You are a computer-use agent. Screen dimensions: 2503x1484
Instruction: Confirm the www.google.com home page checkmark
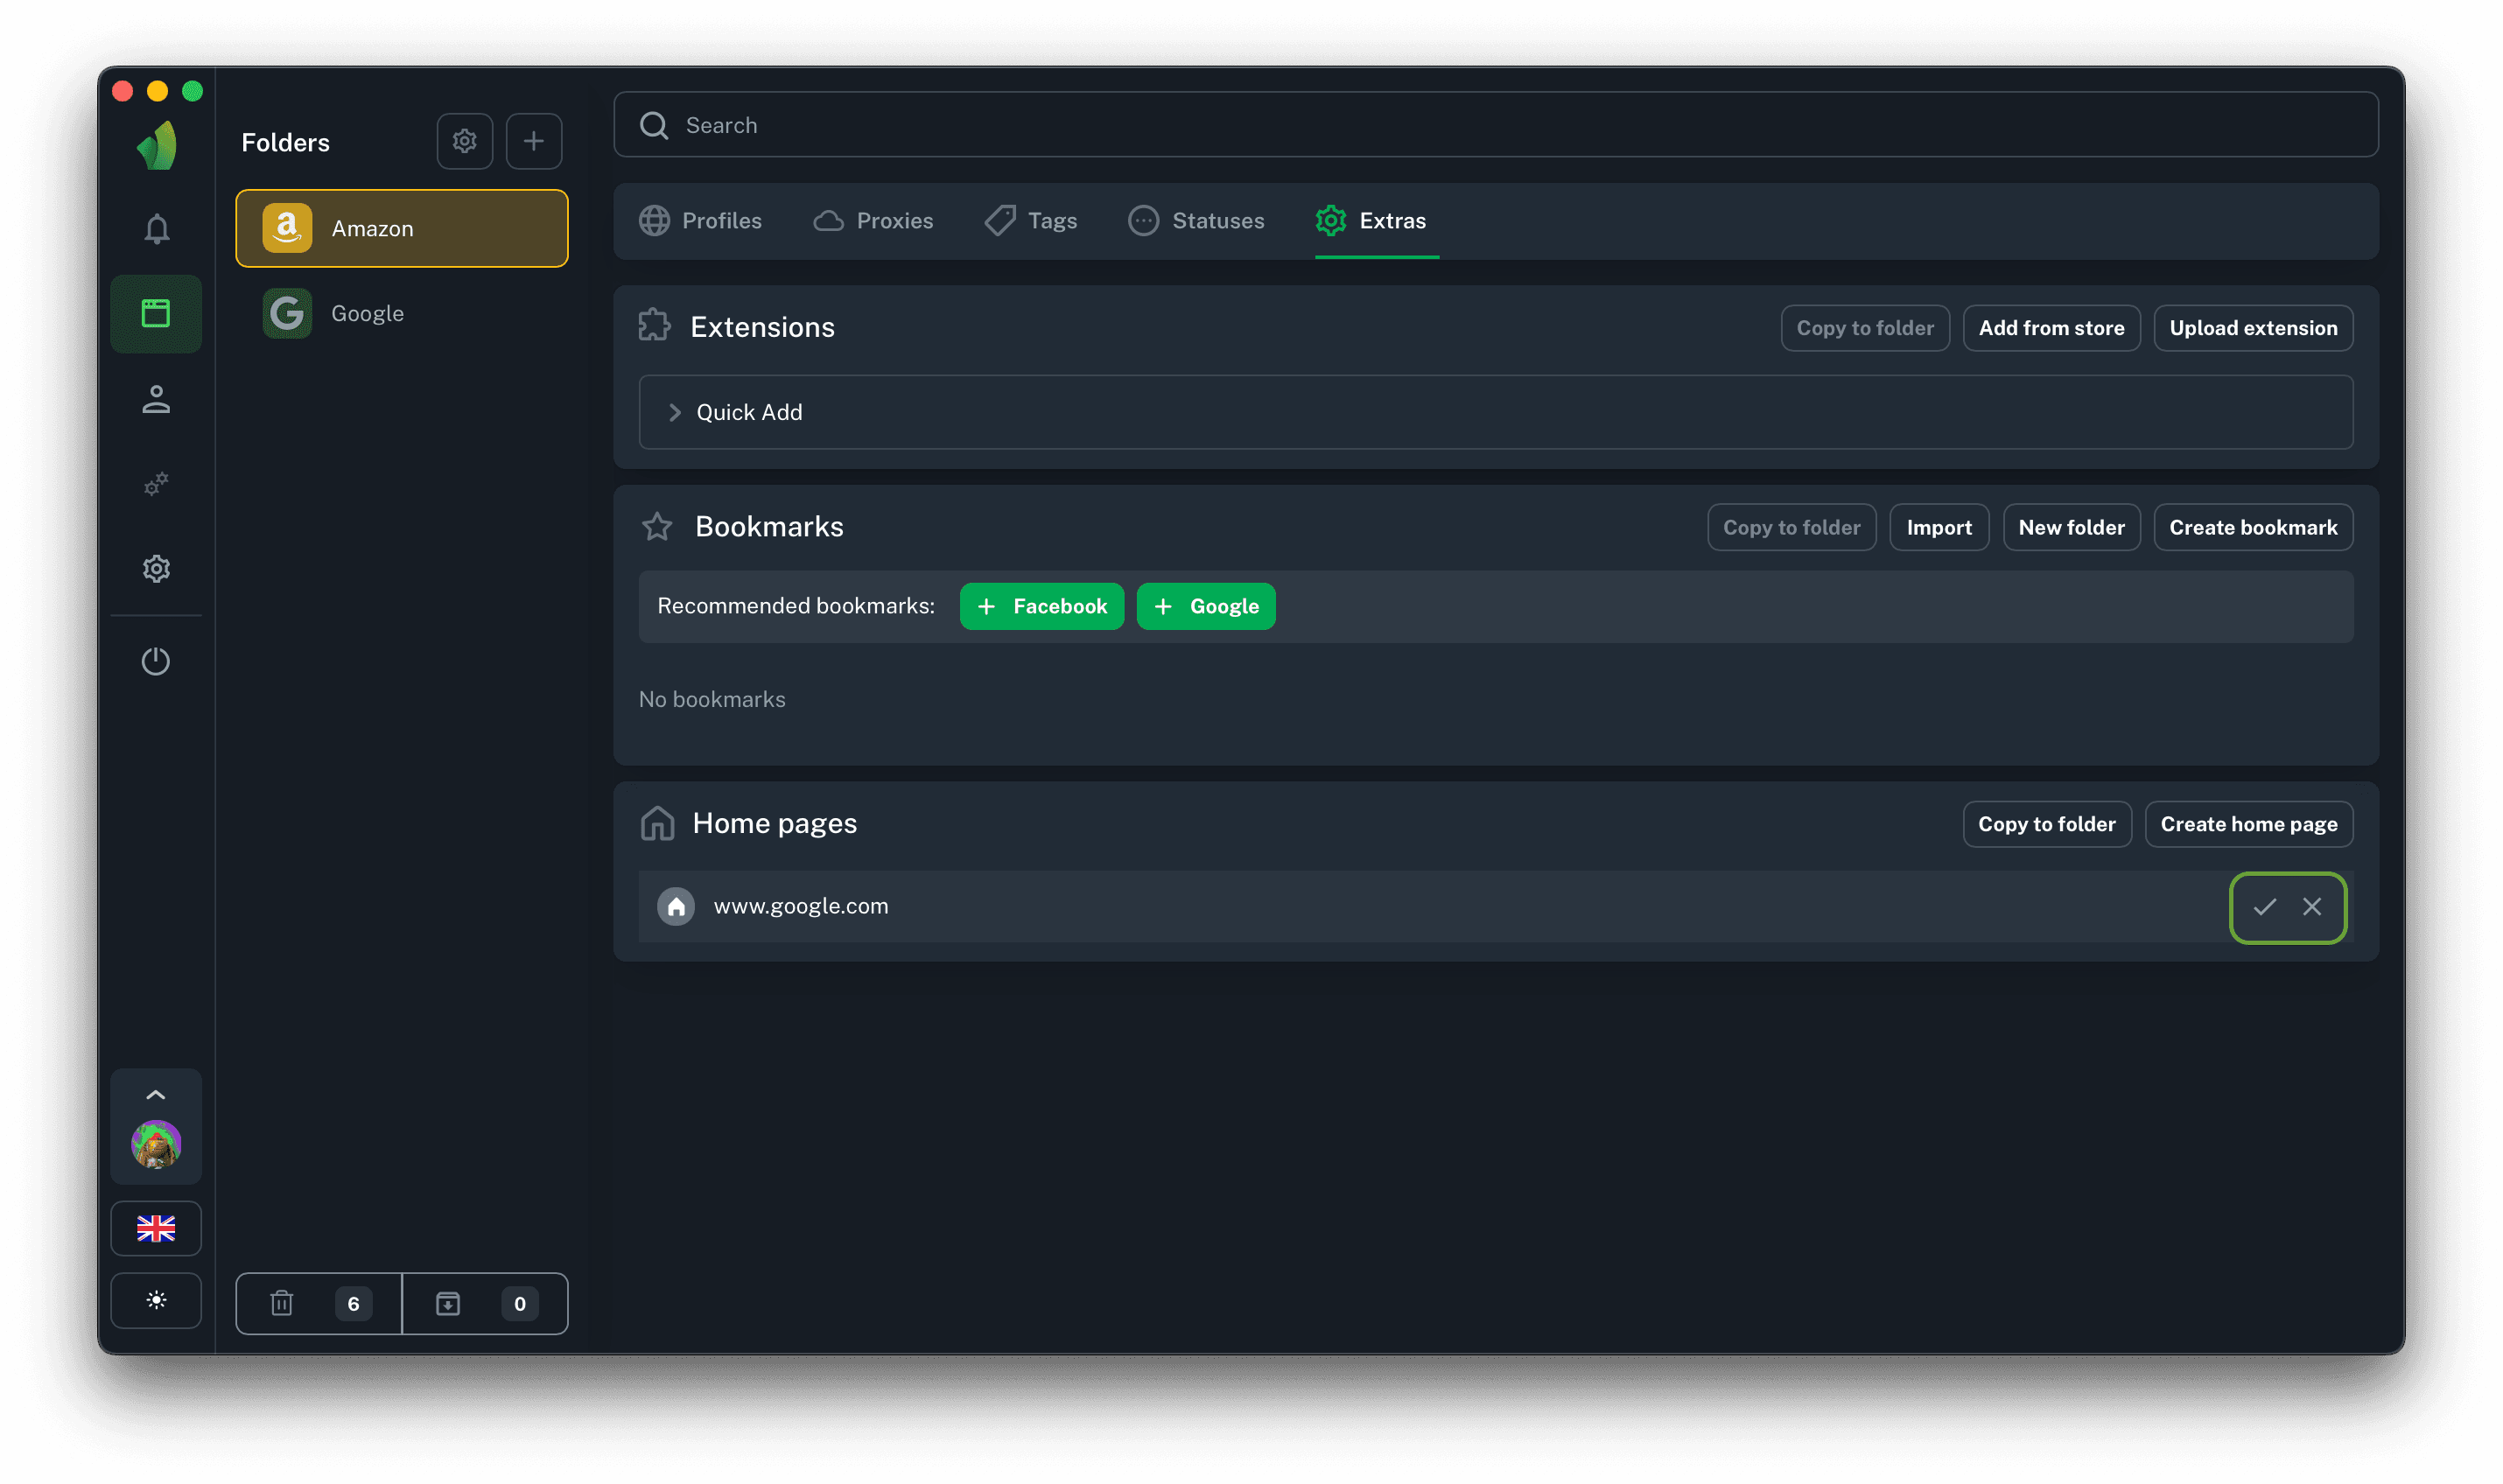pos(2264,907)
